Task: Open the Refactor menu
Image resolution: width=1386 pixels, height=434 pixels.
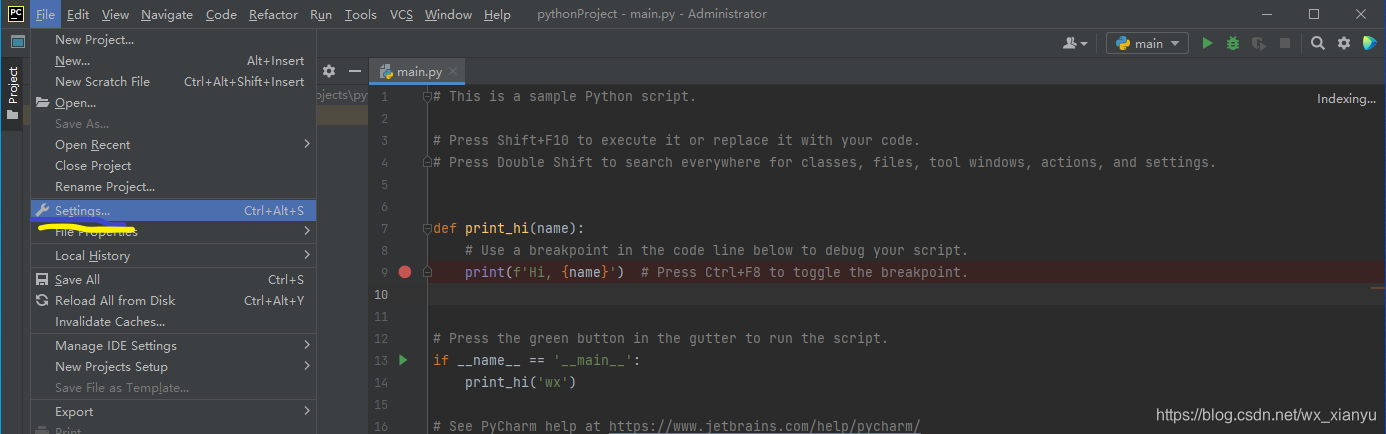Action: point(273,14)
